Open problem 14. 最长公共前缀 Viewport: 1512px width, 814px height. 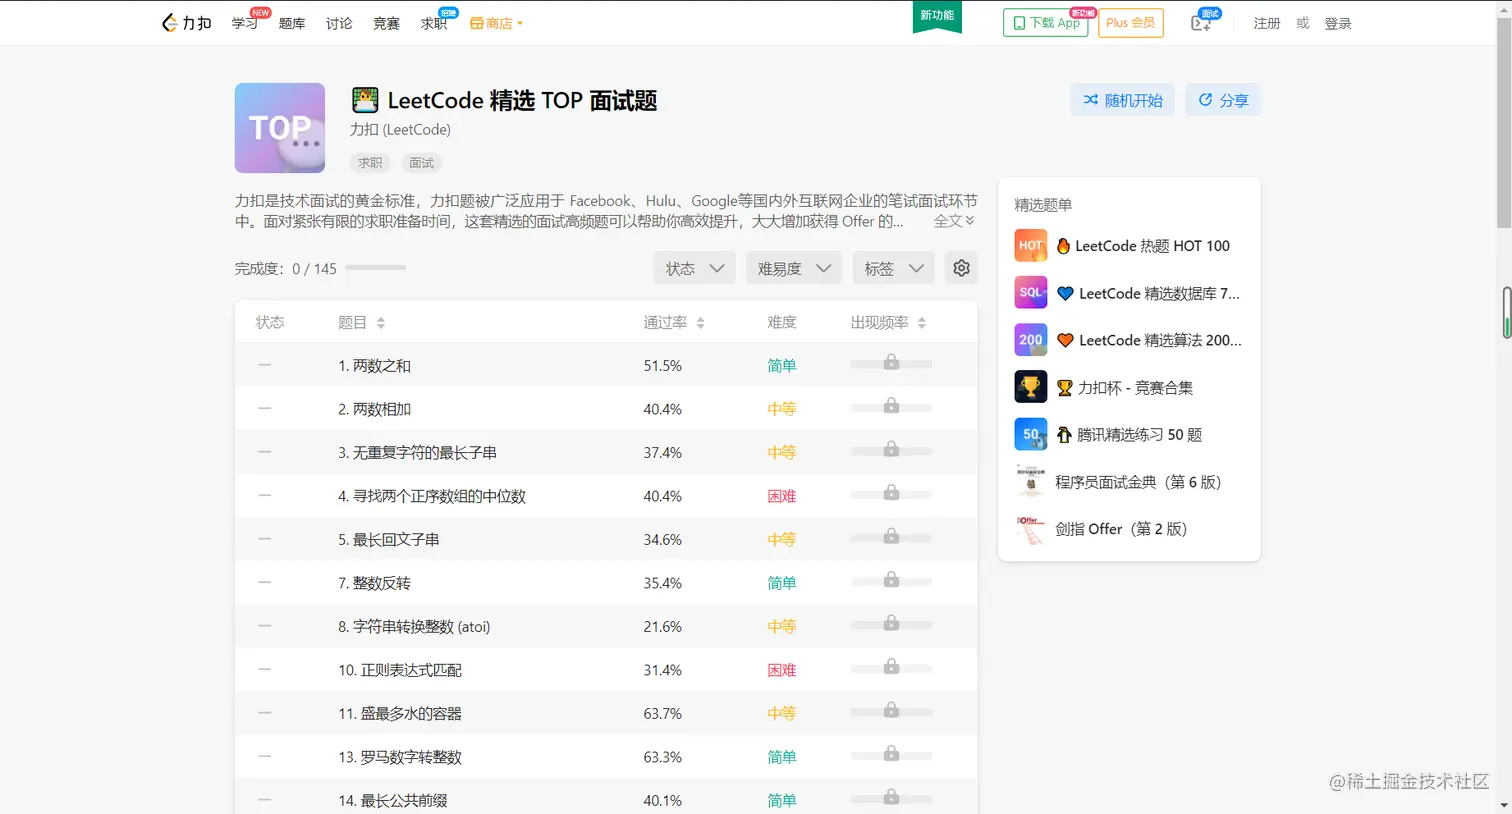[393, 801]
